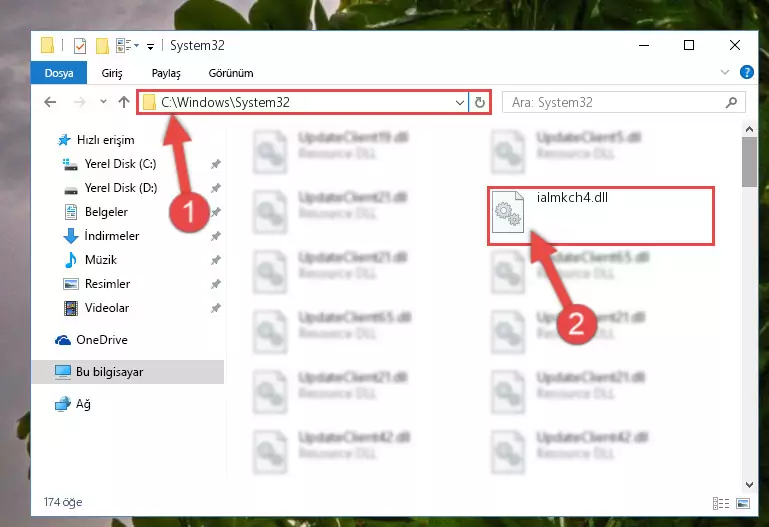Expand the address bar history dropdown
This screenshot has height=527, width=769.
460,102
